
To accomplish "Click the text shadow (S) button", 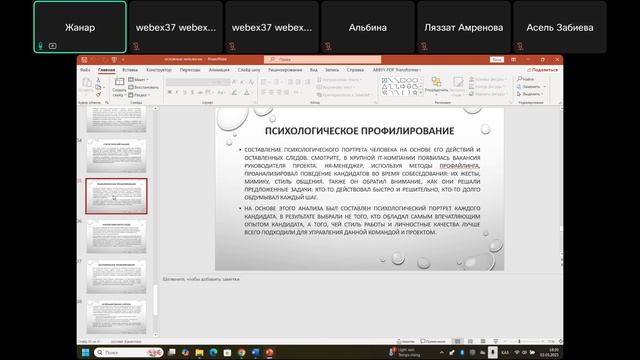I will 192,93.
